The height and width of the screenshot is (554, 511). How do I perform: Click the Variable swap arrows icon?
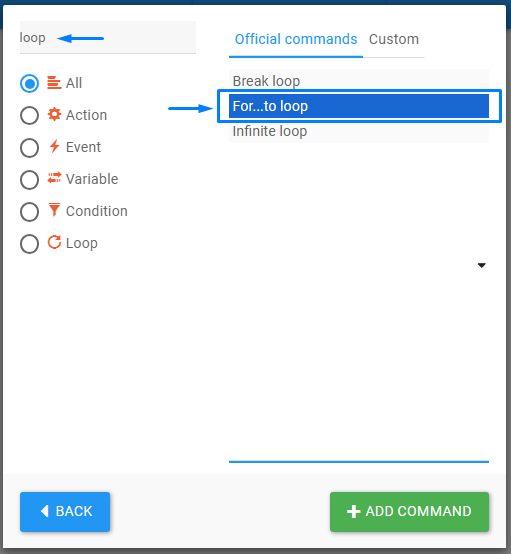[54, 178]
